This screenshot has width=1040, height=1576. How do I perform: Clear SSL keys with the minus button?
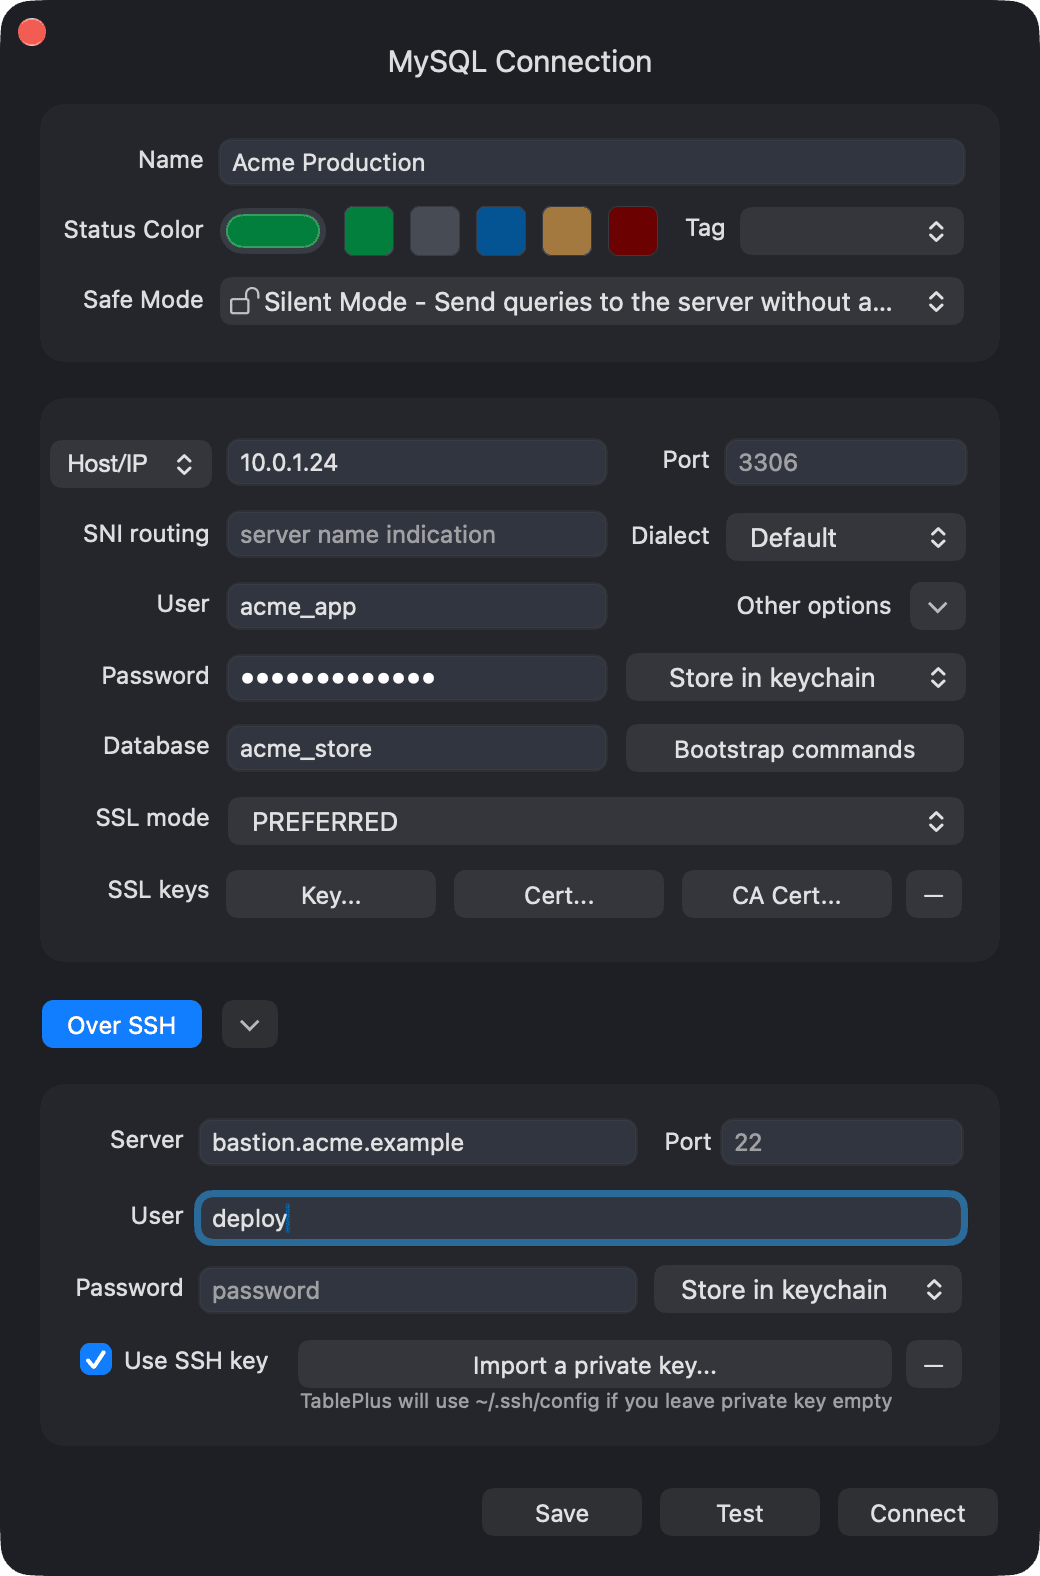click(x=934, y=894)
